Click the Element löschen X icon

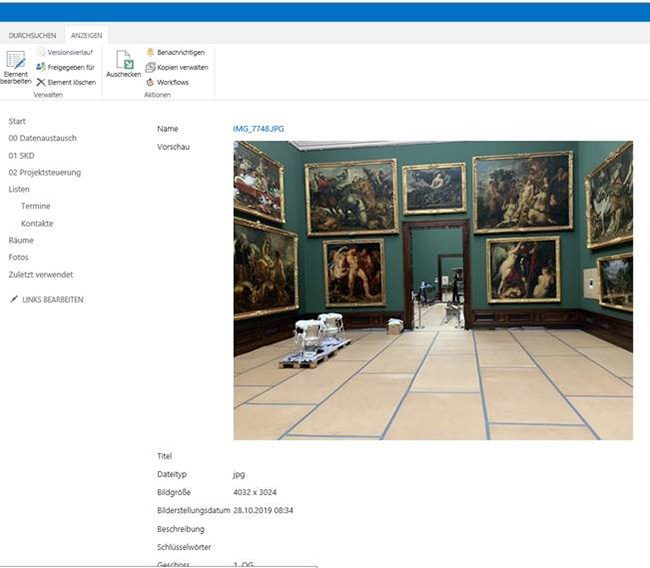[x=41, y=82]
